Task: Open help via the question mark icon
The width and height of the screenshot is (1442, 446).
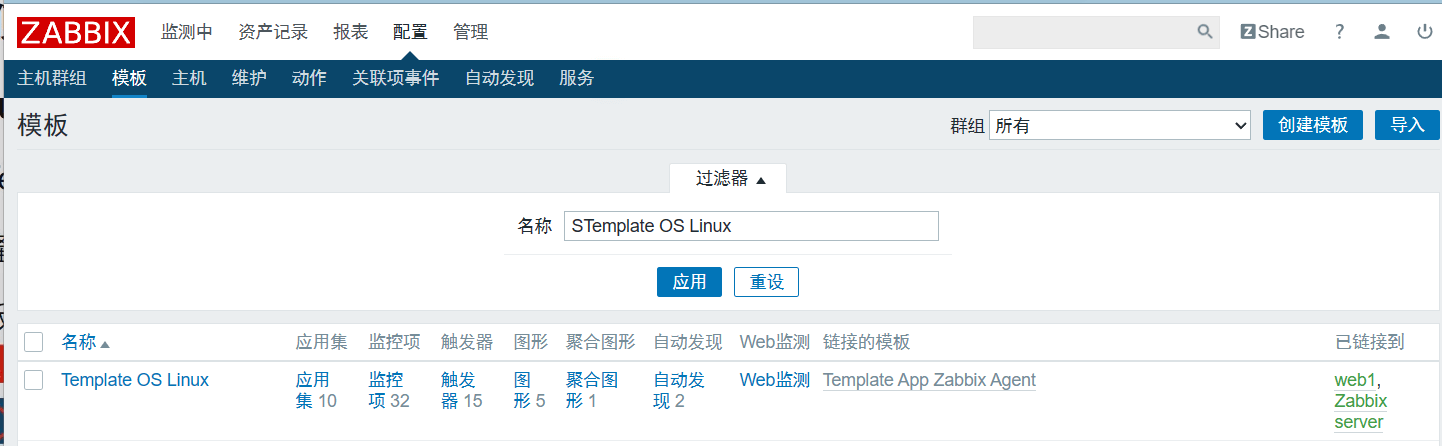Action: [x=1340, y=32]
